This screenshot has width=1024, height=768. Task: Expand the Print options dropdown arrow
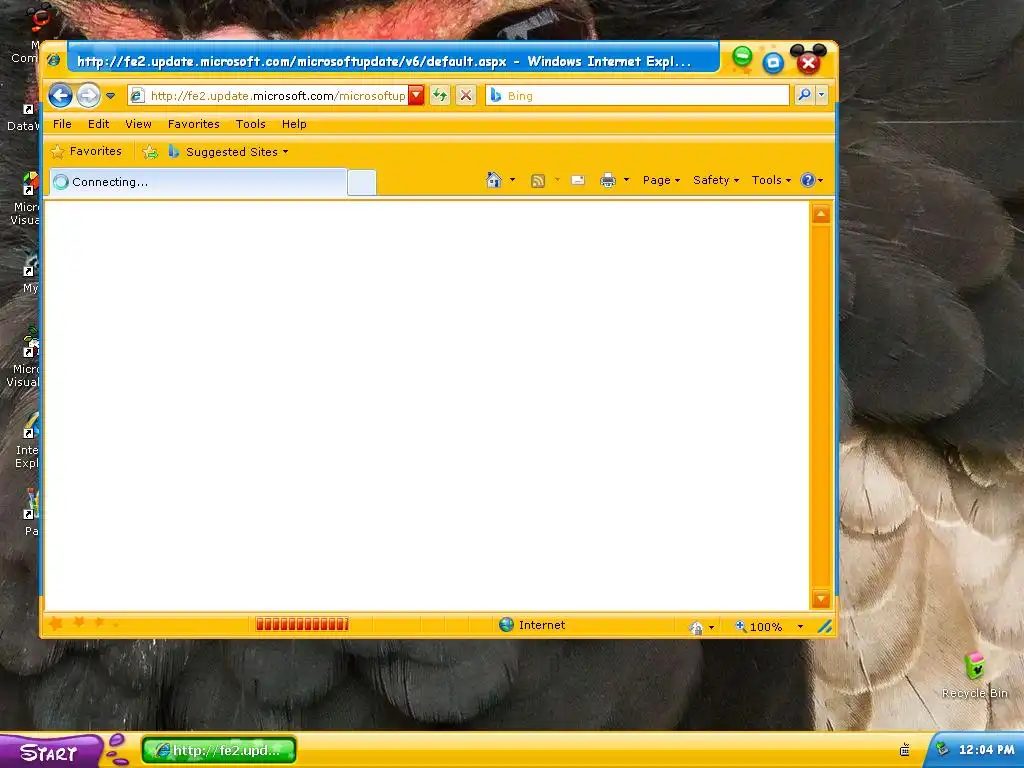click(x=626, y=180)
